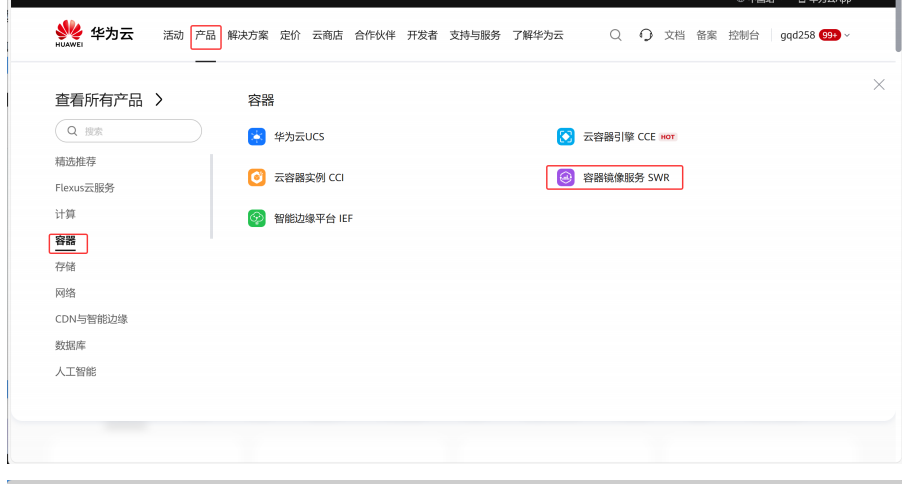Click the 云容器实例 CCI icon
This screenshot has width=902, height=484.
257,177
